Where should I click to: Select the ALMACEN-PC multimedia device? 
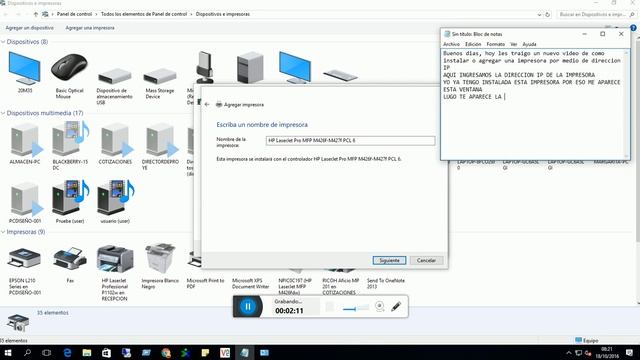pyautogui.click(x=25, y=140)
